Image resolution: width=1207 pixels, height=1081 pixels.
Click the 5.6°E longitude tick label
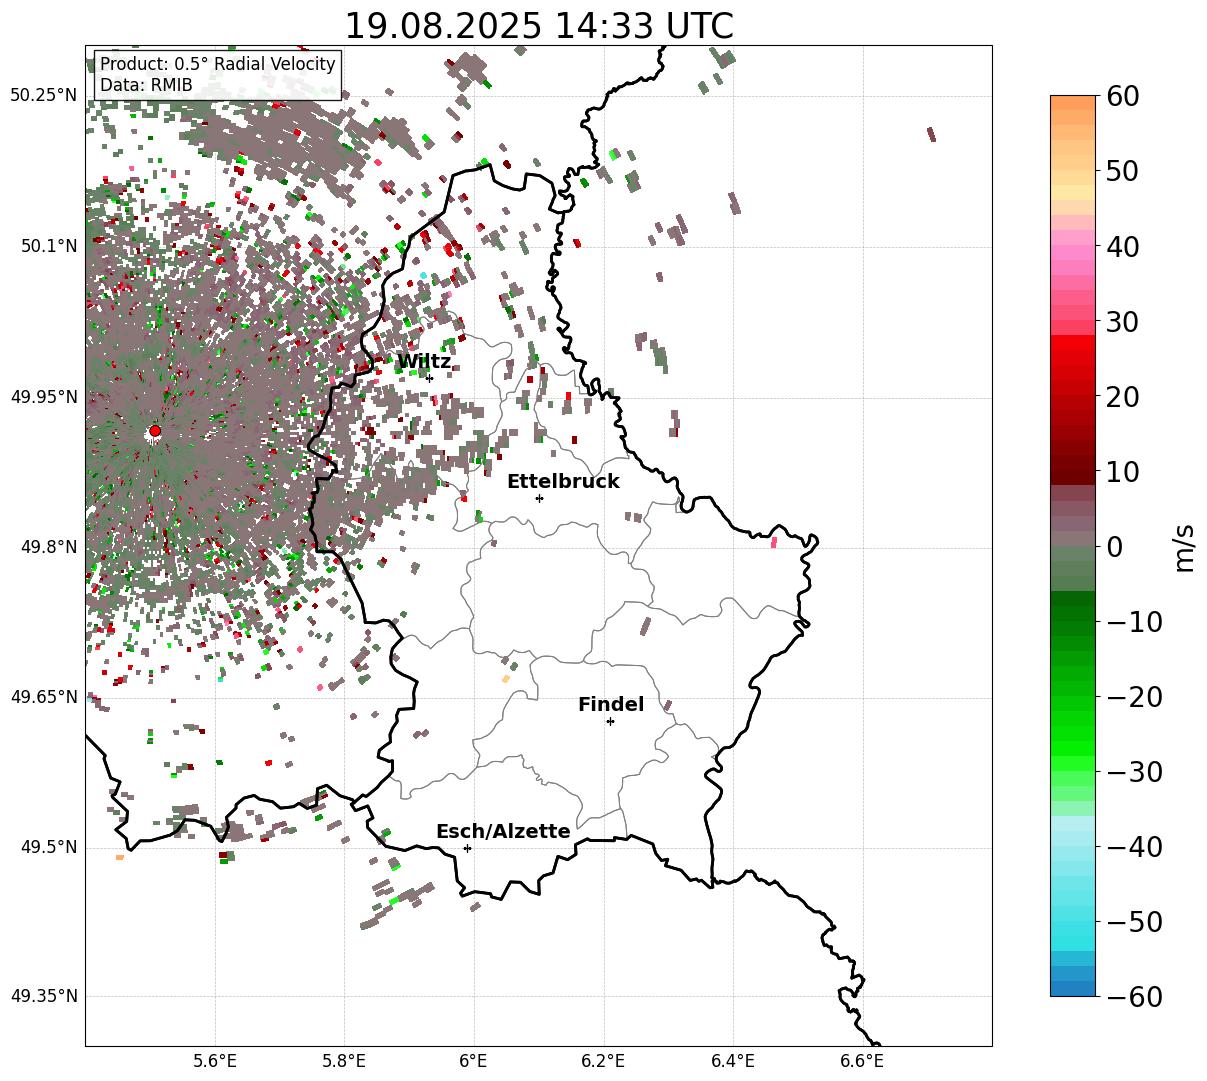click(x=215, y=1061)
